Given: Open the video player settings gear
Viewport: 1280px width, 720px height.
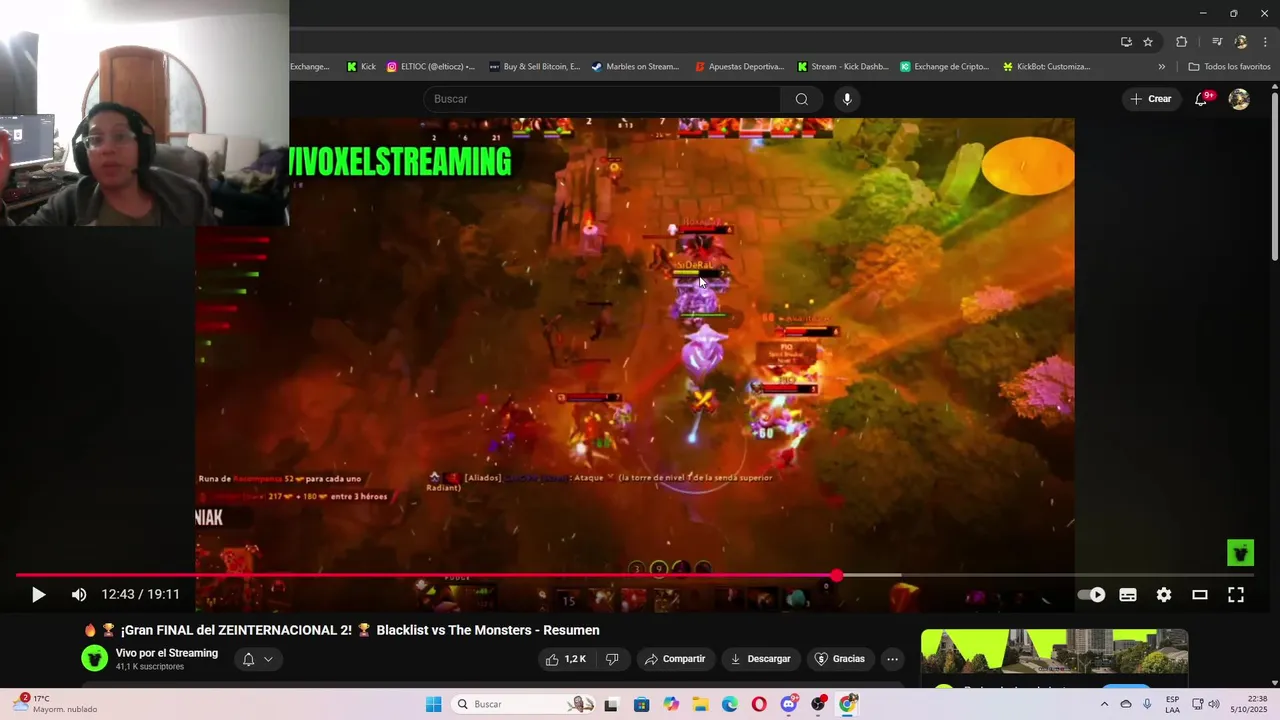Looking at the screenshot, I should click(x=1164, y=595).
